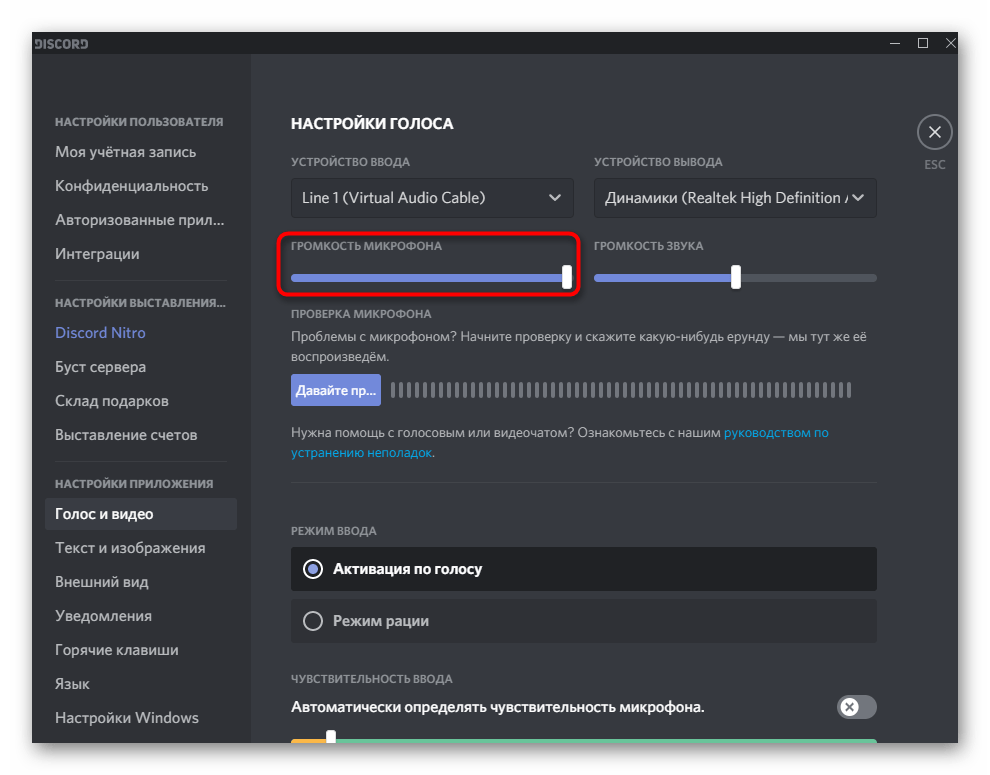Select the 'Активация по голосу' radio option
This screenshot has width=990, height=775.
point(313,569)
